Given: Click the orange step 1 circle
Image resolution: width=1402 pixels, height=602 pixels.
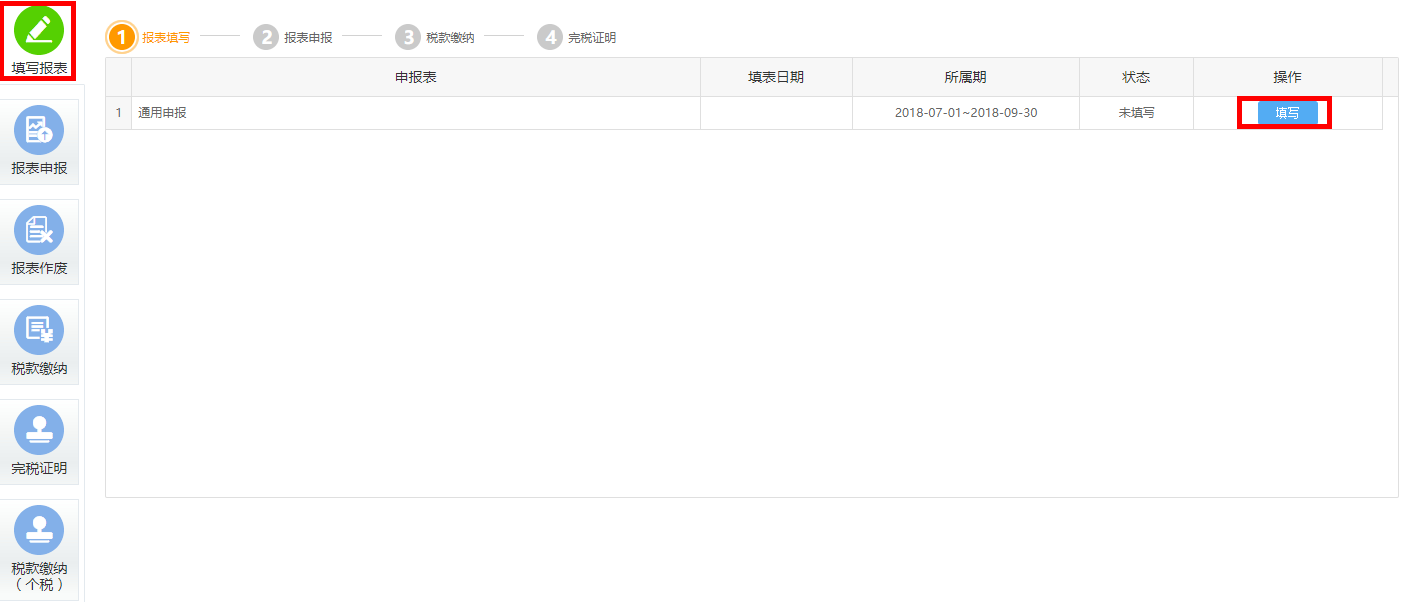Looking at the screenshot, I should [x=121, y=37].
